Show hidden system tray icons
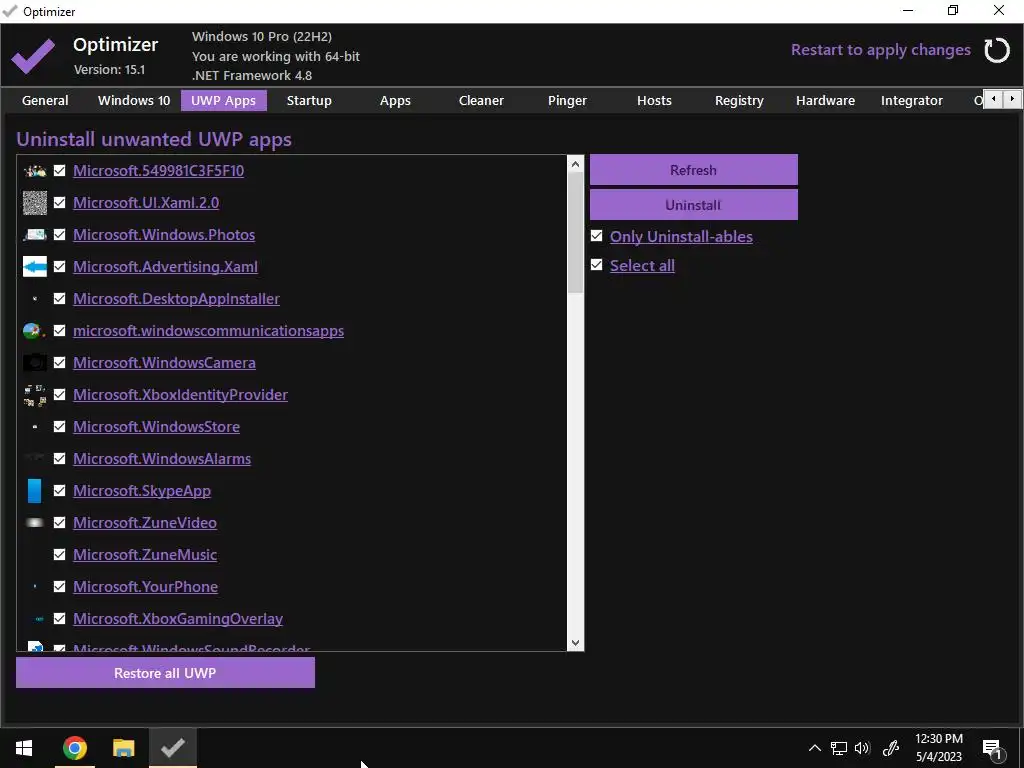Screen dimensions: 1024x768 click(x=814, y=748)
